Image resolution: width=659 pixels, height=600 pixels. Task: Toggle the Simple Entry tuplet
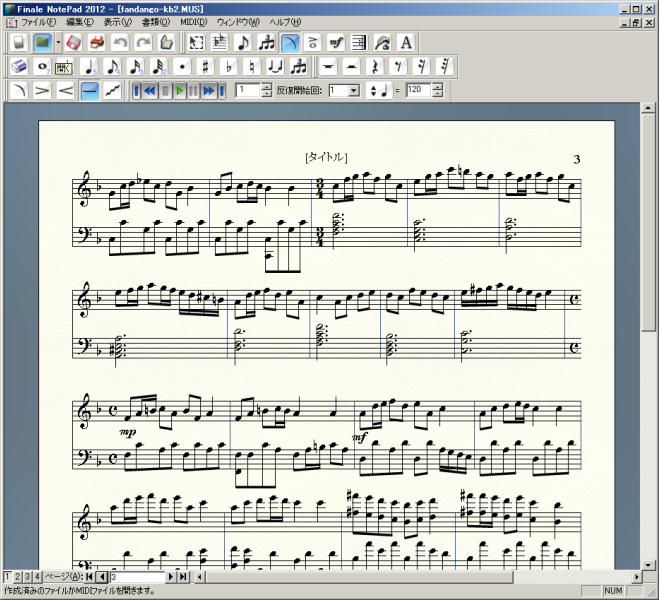299,66
